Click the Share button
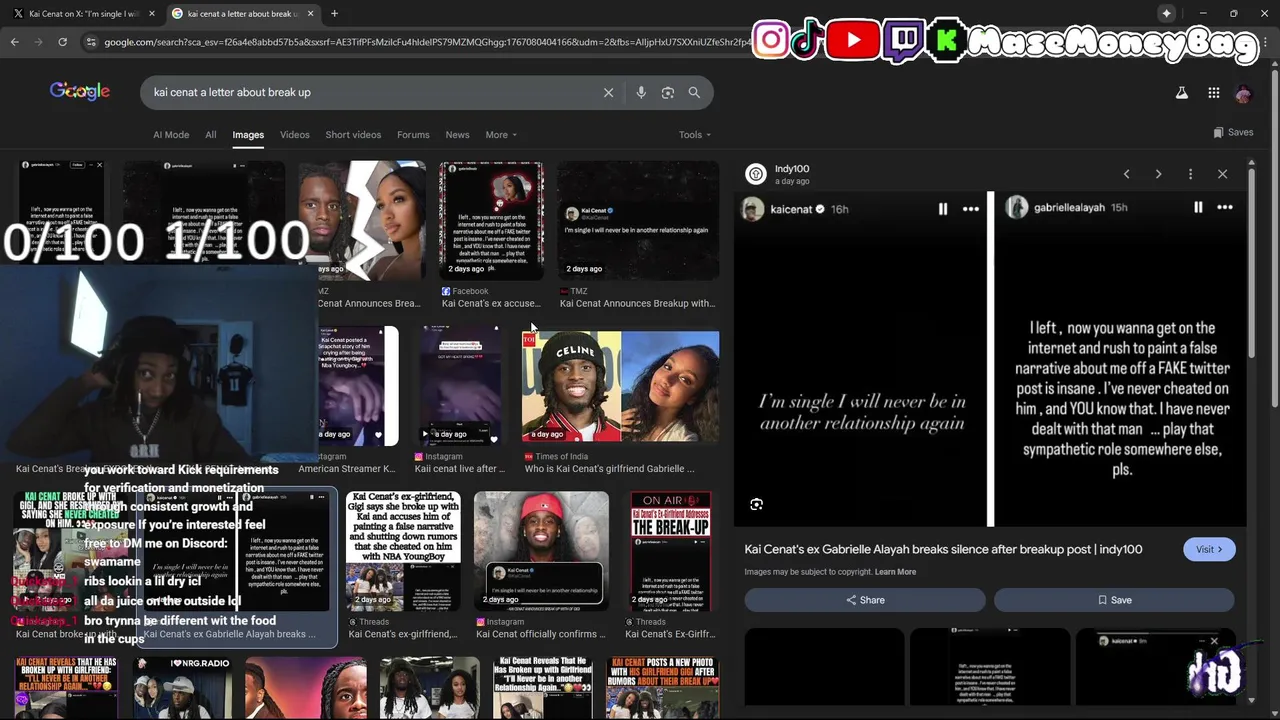Image resolution: width=1280 pixels, height=720 pixels. click(865, 600)
